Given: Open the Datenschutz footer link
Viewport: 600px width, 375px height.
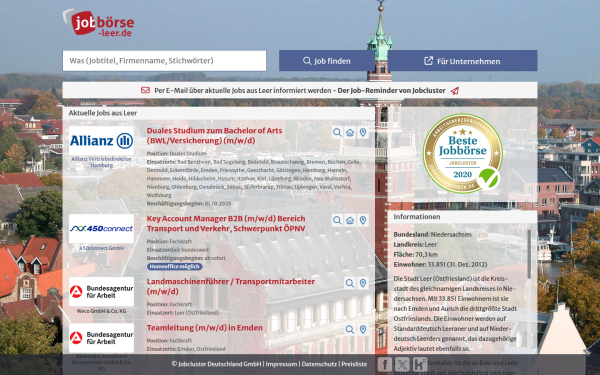Looking at the screenshot, I should [x=319, y=364].
